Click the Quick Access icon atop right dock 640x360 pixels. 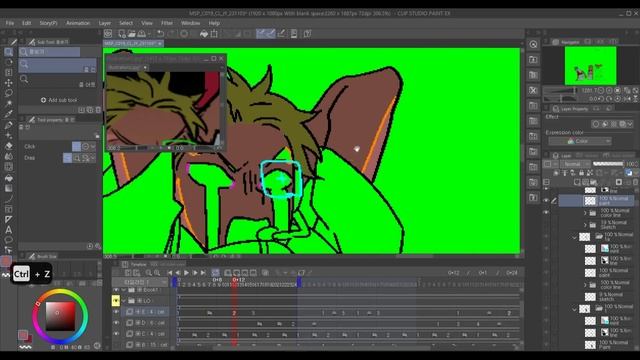(x=533, y=44)
